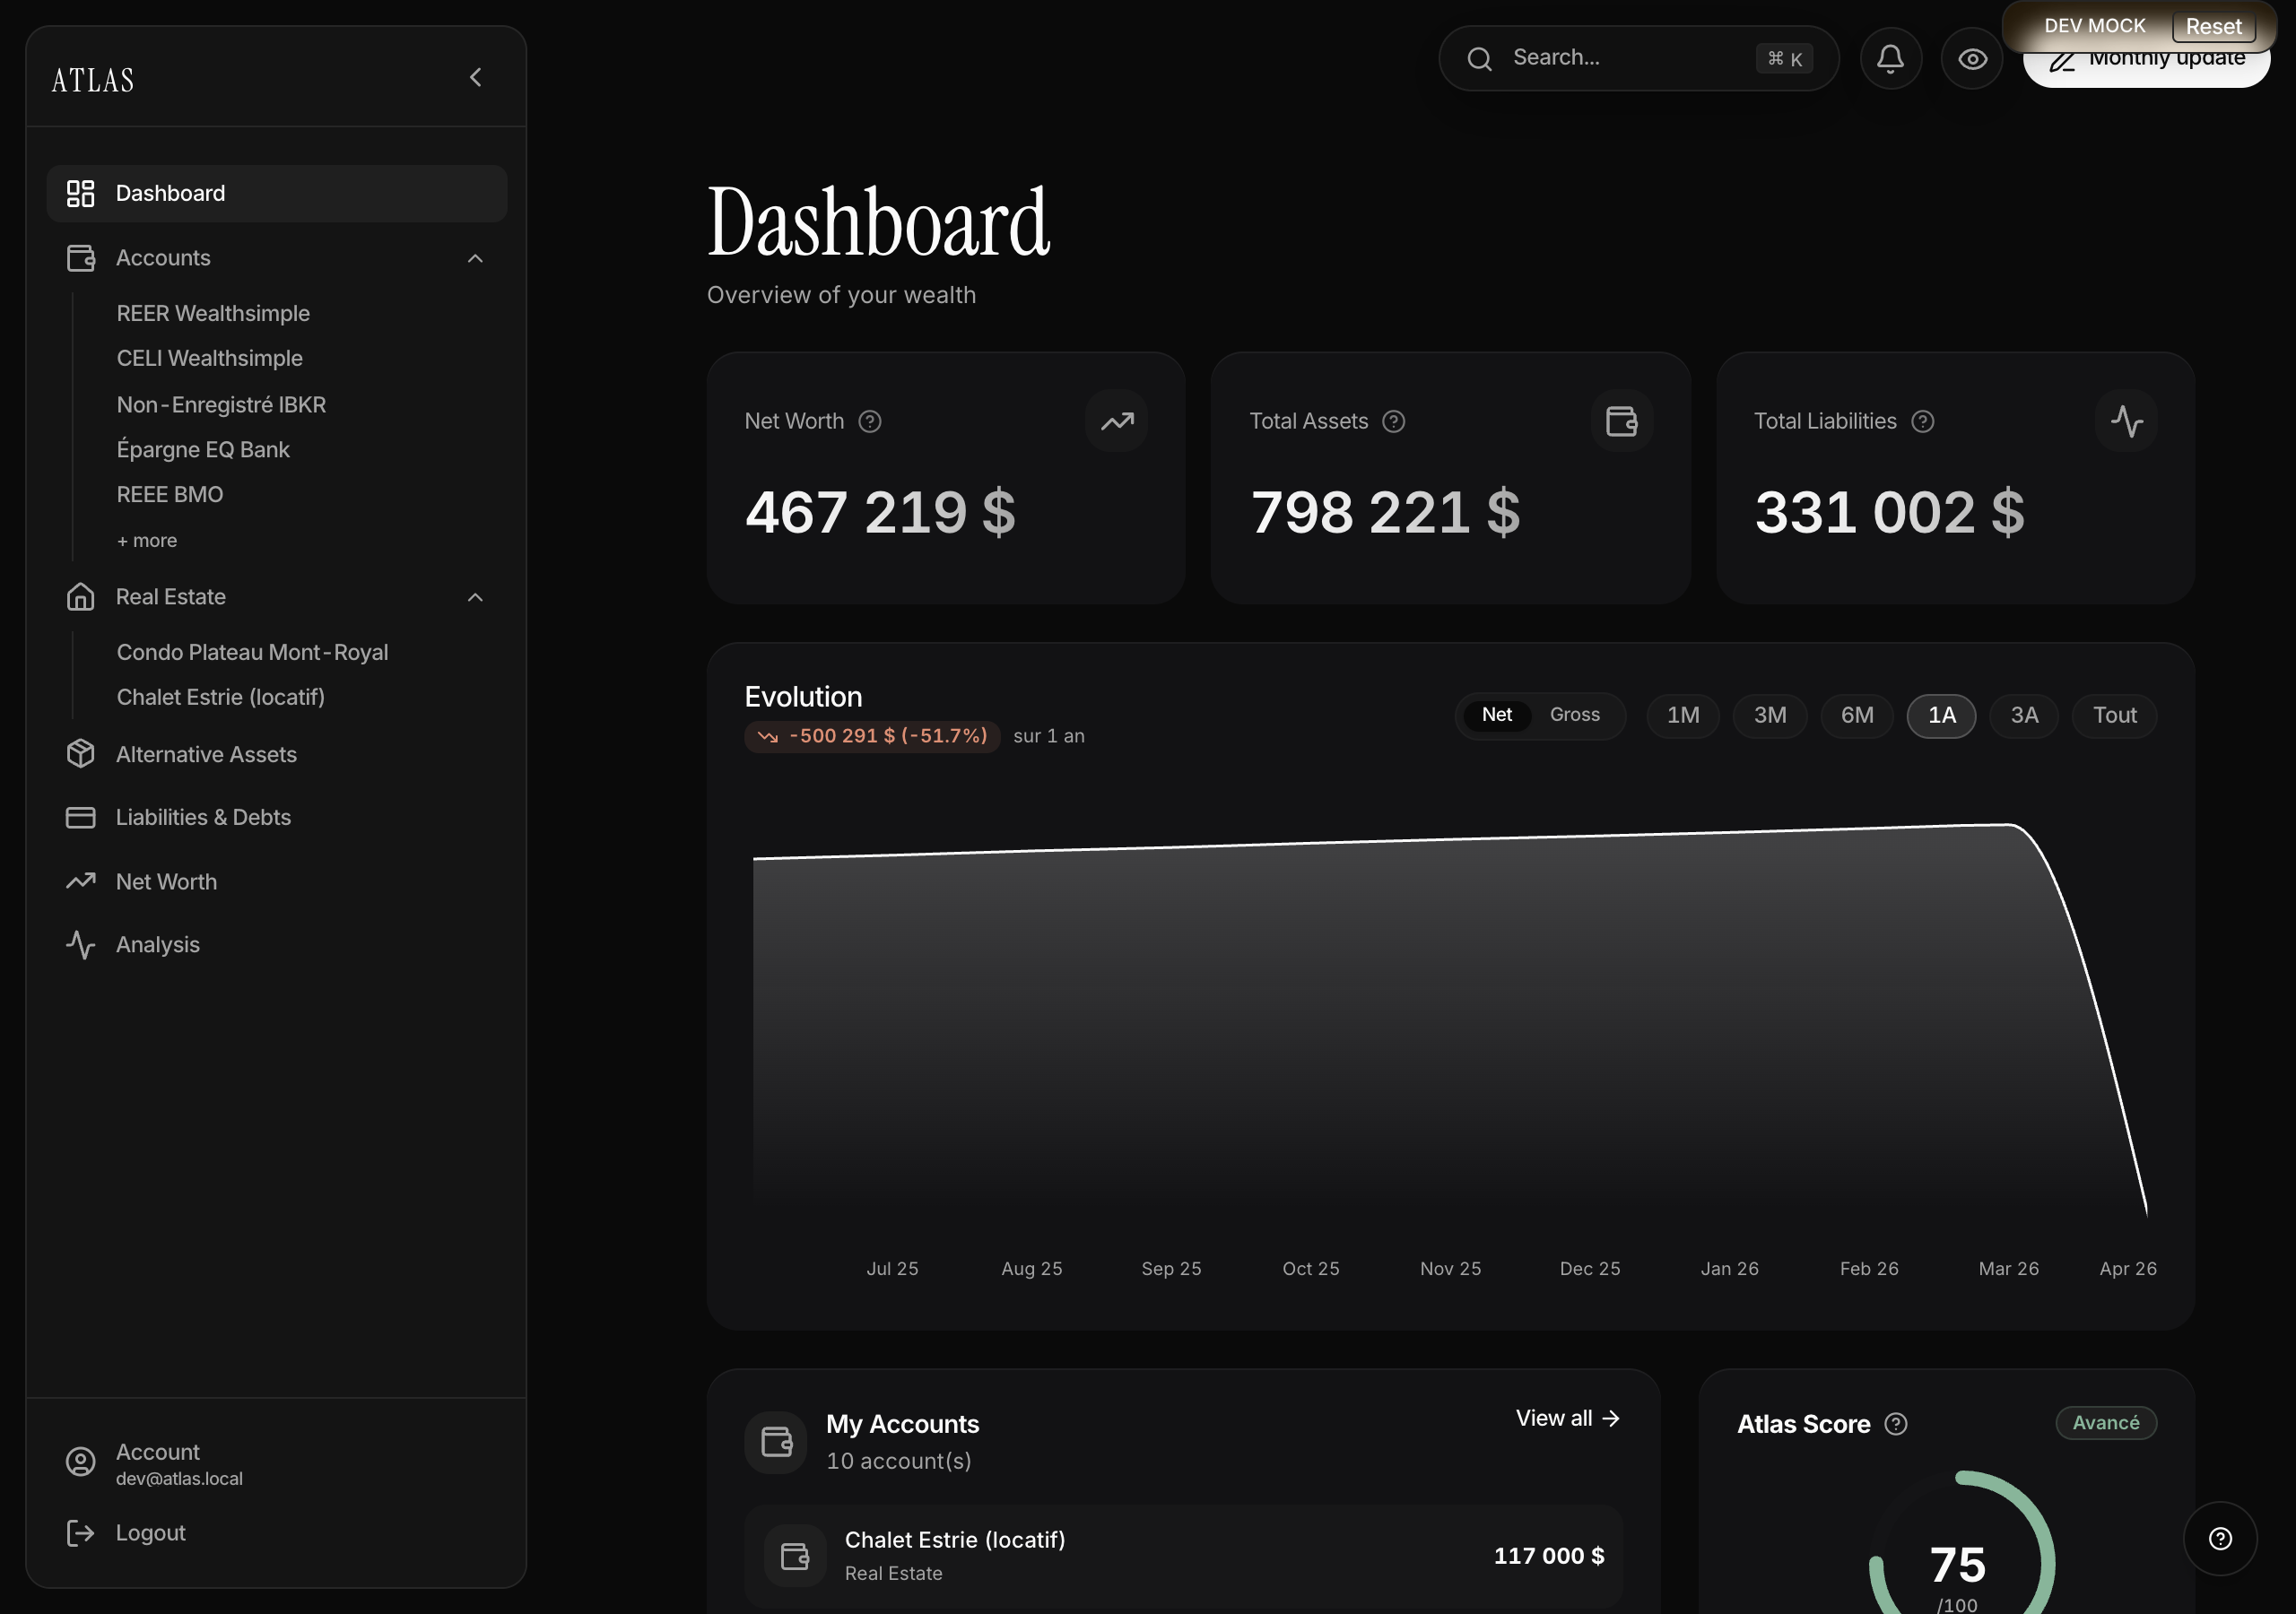This screenshot has height=1614, width=2296.
Task: Click the Liabilities & Debts card icon
Action: click(80, 817)
